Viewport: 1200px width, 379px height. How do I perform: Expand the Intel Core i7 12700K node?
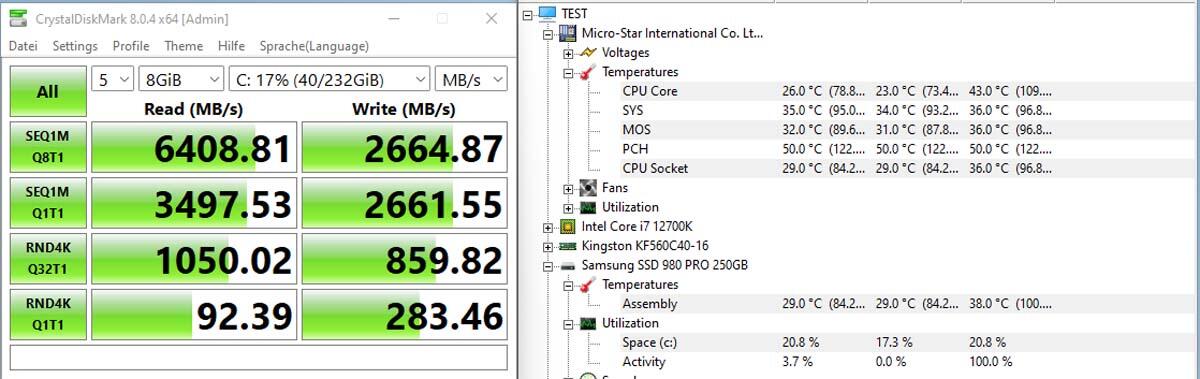[548, 226]
